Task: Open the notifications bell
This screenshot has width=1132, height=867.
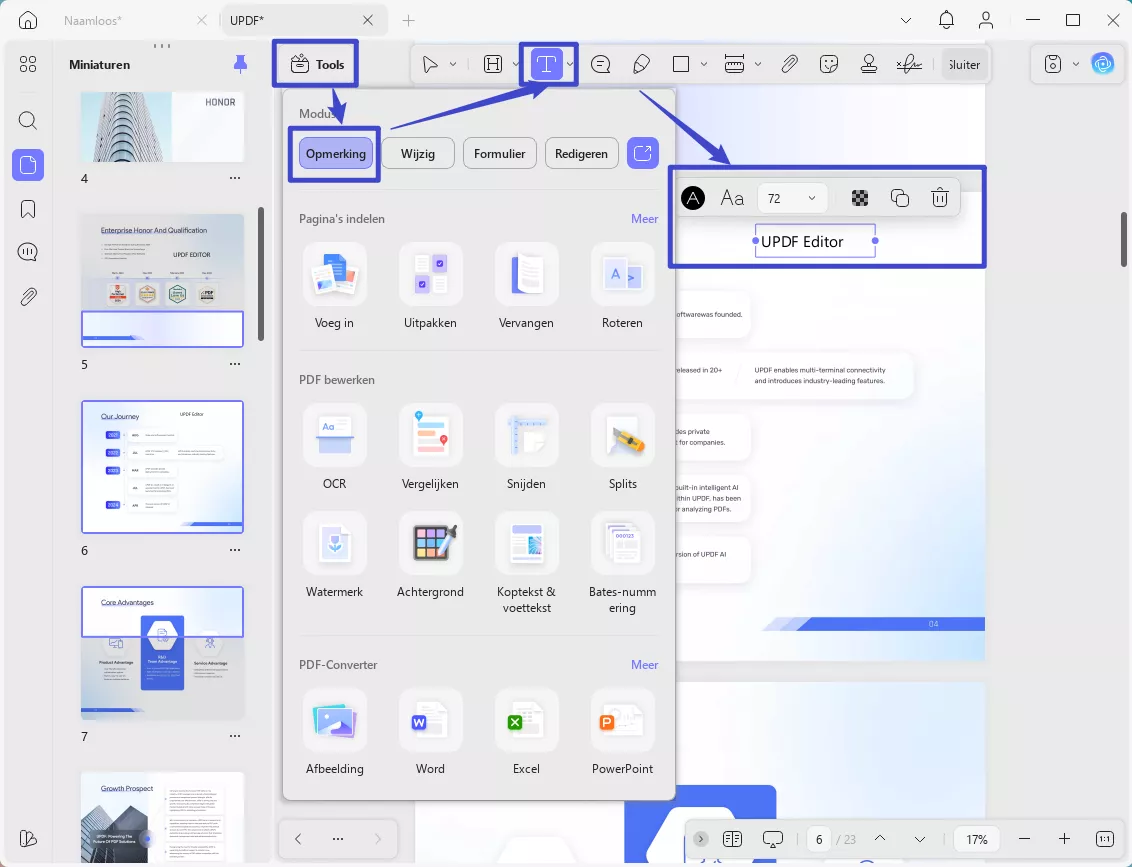Action: (946, 20)
